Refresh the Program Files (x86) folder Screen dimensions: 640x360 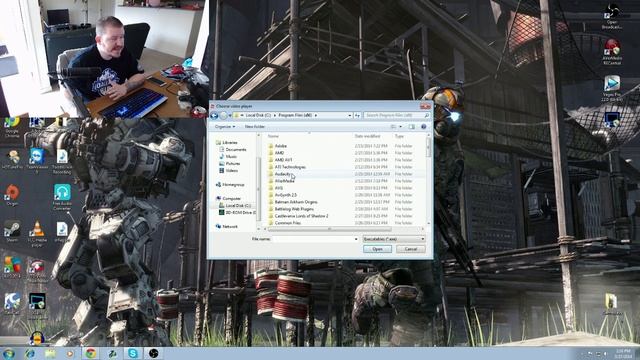[357, 116]
